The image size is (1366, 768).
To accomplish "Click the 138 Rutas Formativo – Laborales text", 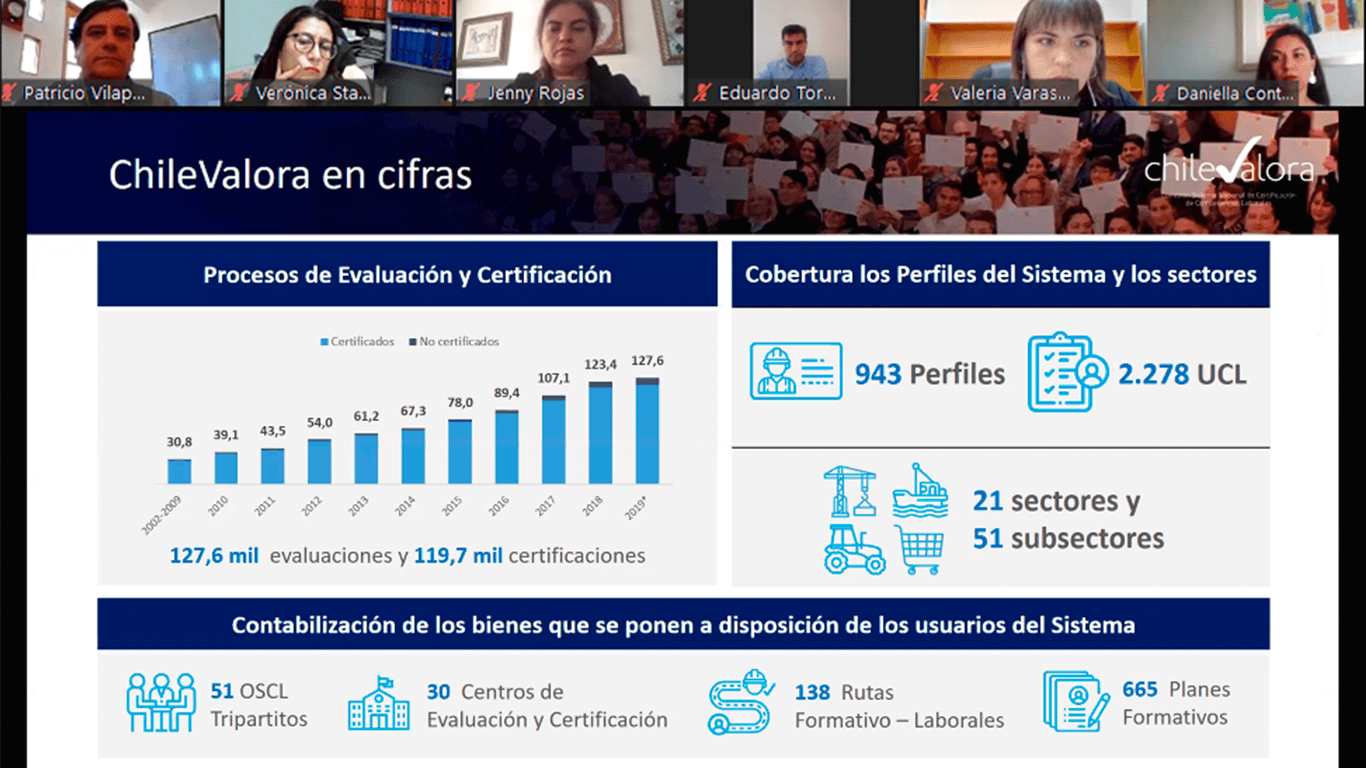I will pyautogui.click(x=899, y=706).
